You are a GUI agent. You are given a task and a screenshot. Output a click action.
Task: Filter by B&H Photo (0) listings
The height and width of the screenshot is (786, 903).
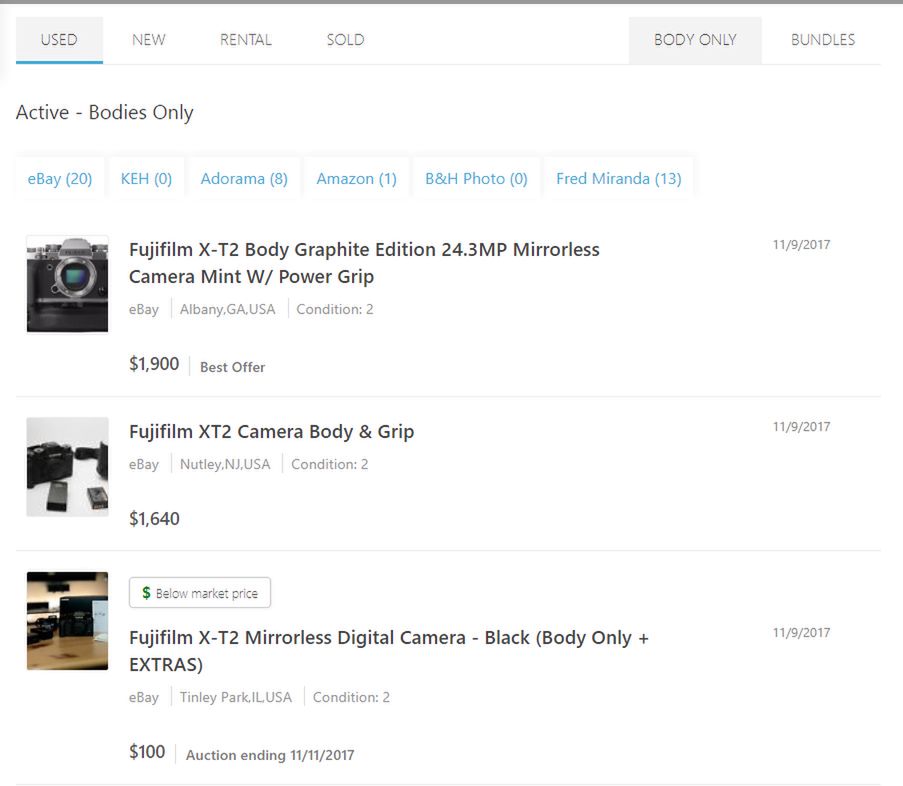click(476, 179)
